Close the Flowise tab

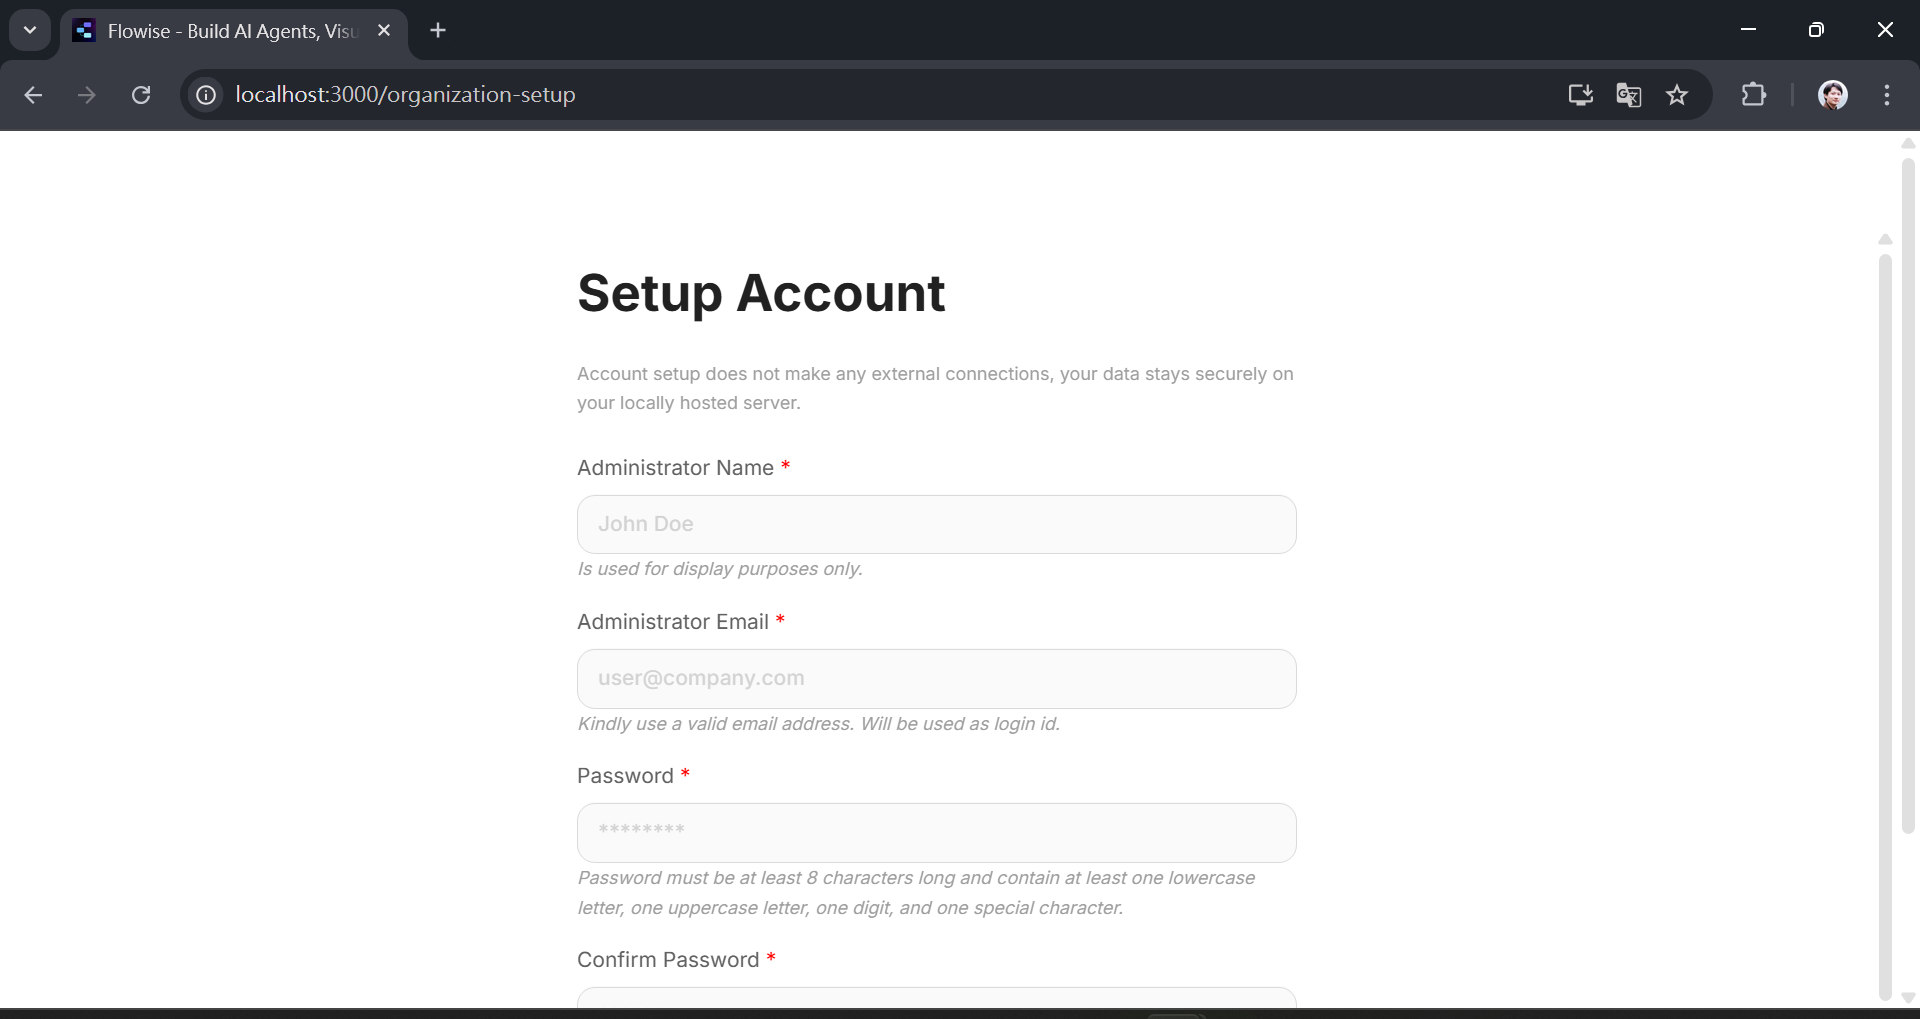click(x=384, y=31)
